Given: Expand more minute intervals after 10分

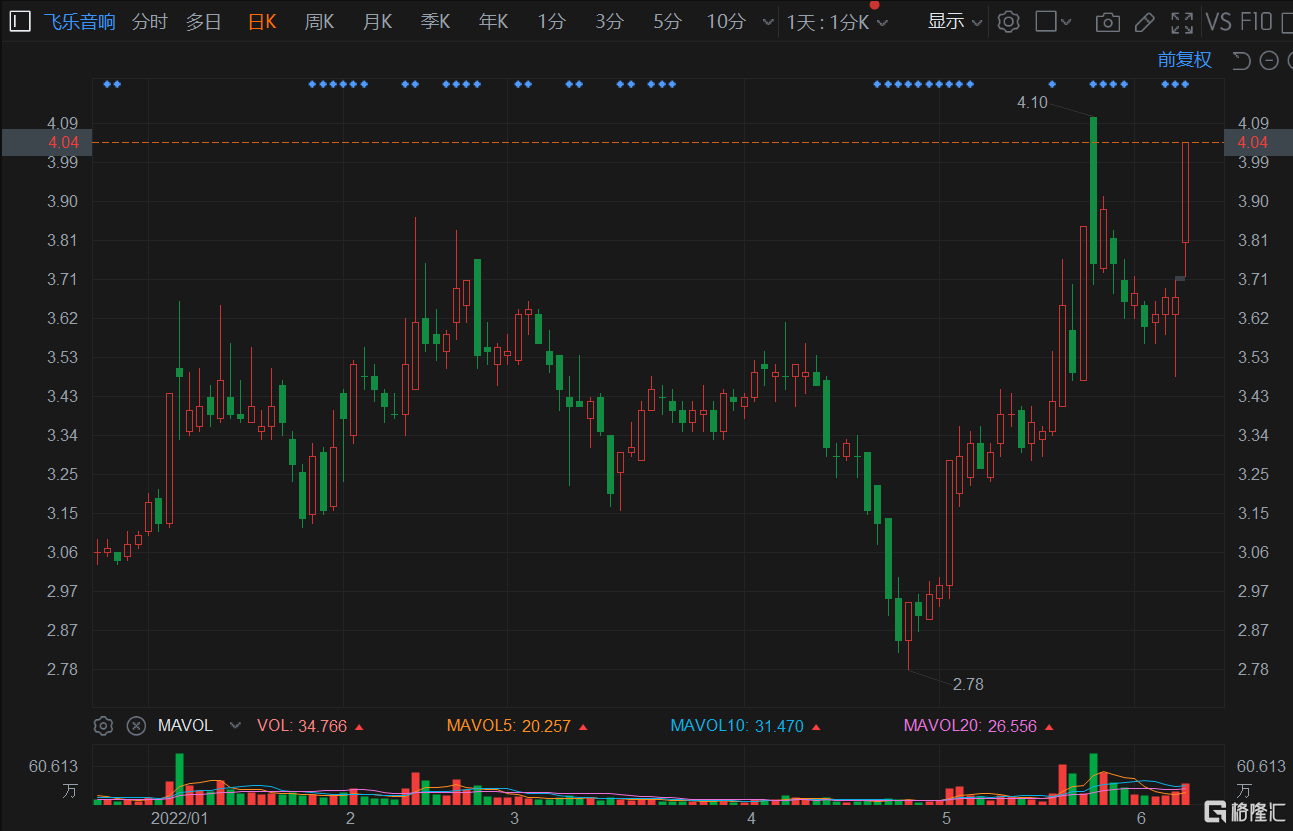Looking at the screenshot, I should (x=768, y=22).
